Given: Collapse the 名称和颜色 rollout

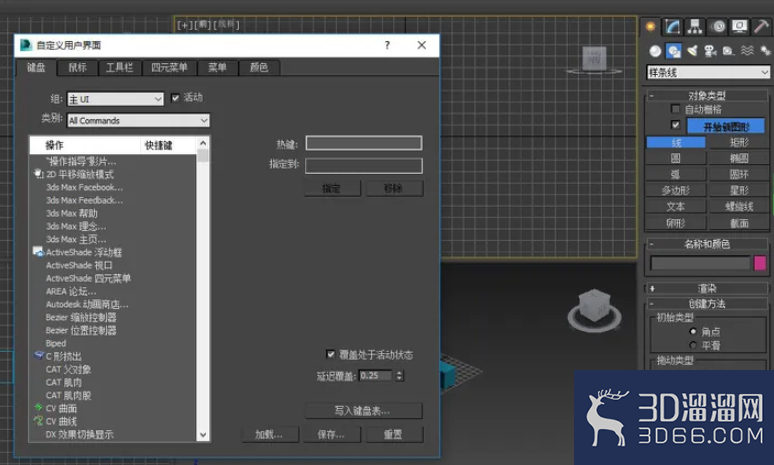Looking at the screenshot, I should (707, 244).
